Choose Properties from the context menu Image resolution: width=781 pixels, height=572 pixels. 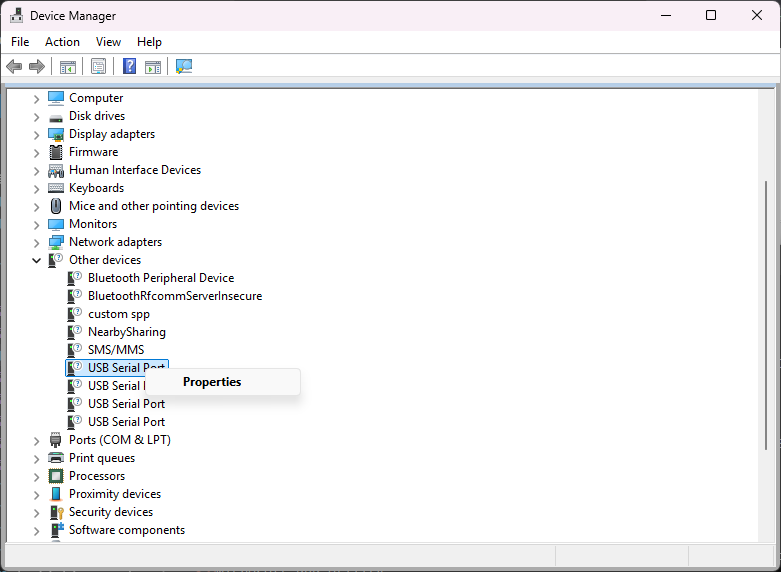(223, 382)
